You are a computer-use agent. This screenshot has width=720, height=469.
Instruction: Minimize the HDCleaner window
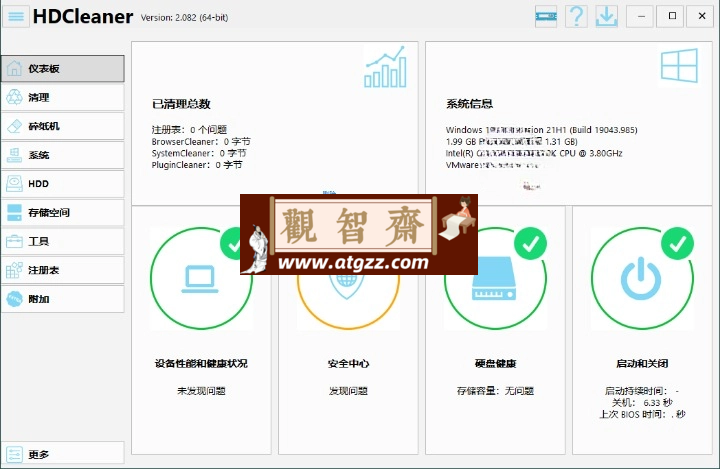point(640,17)
